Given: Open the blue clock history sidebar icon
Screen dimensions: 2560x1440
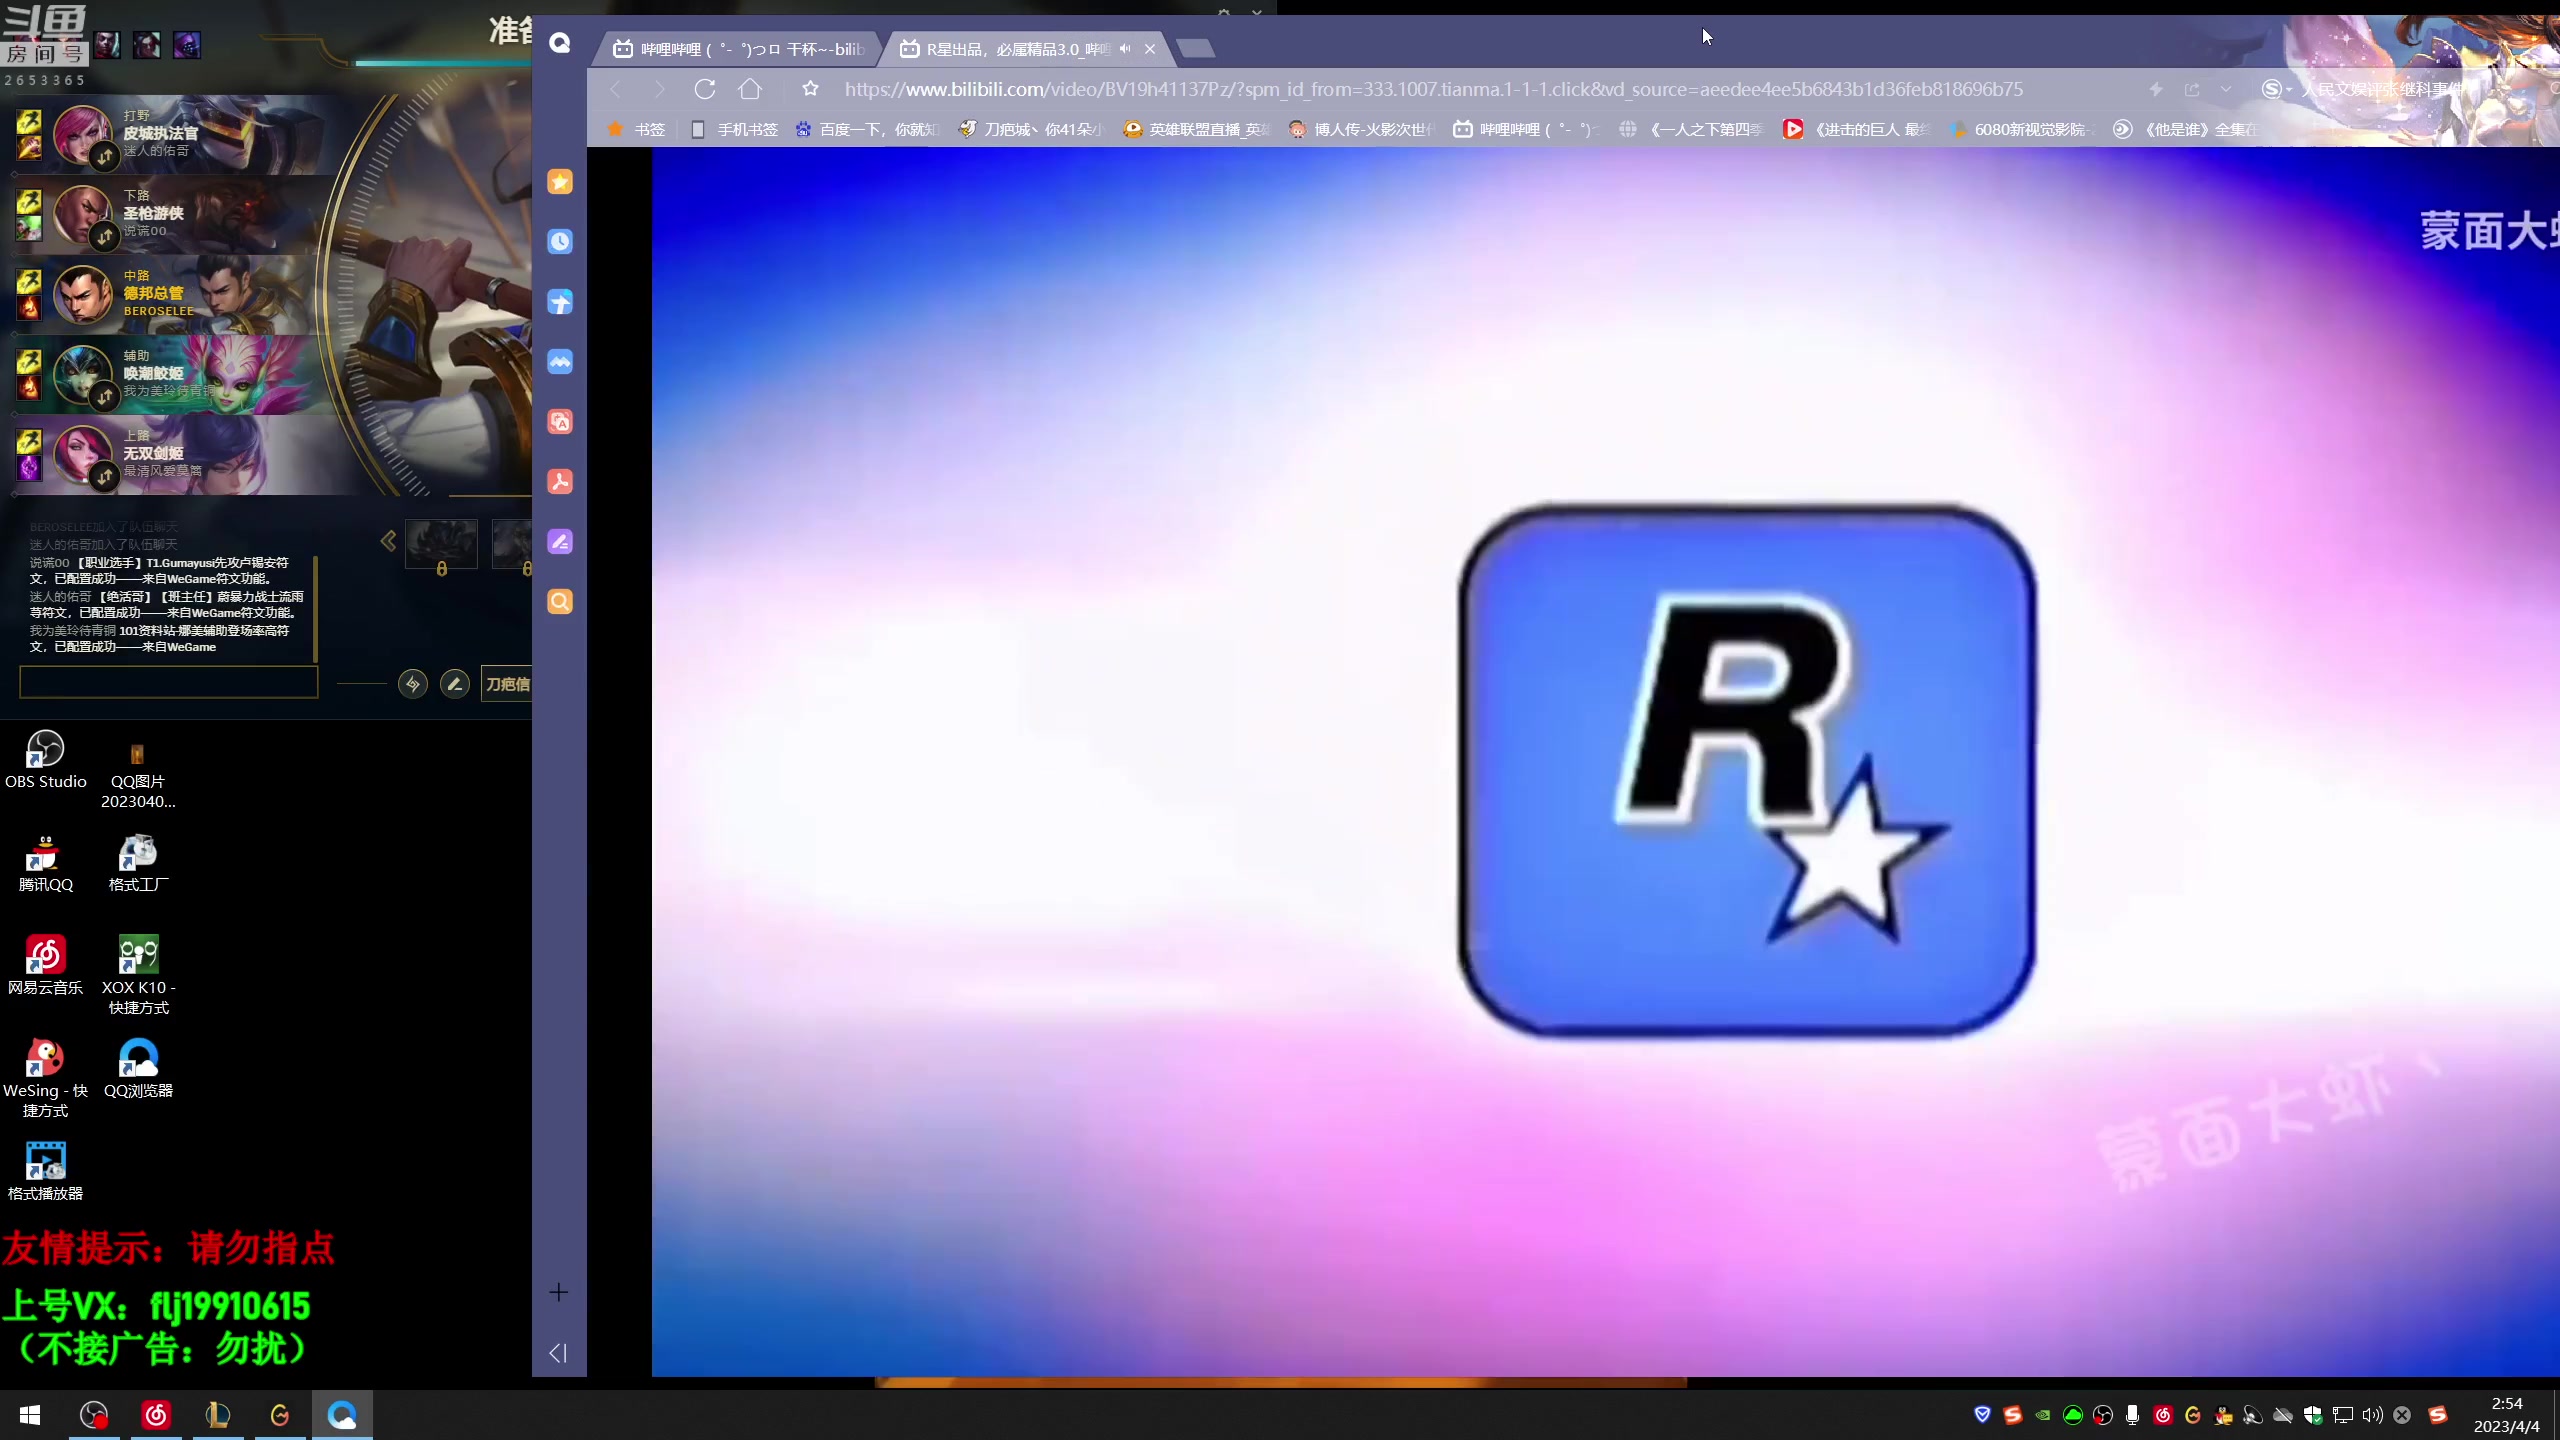Looking at the screenshot, I should click(560, 241).
